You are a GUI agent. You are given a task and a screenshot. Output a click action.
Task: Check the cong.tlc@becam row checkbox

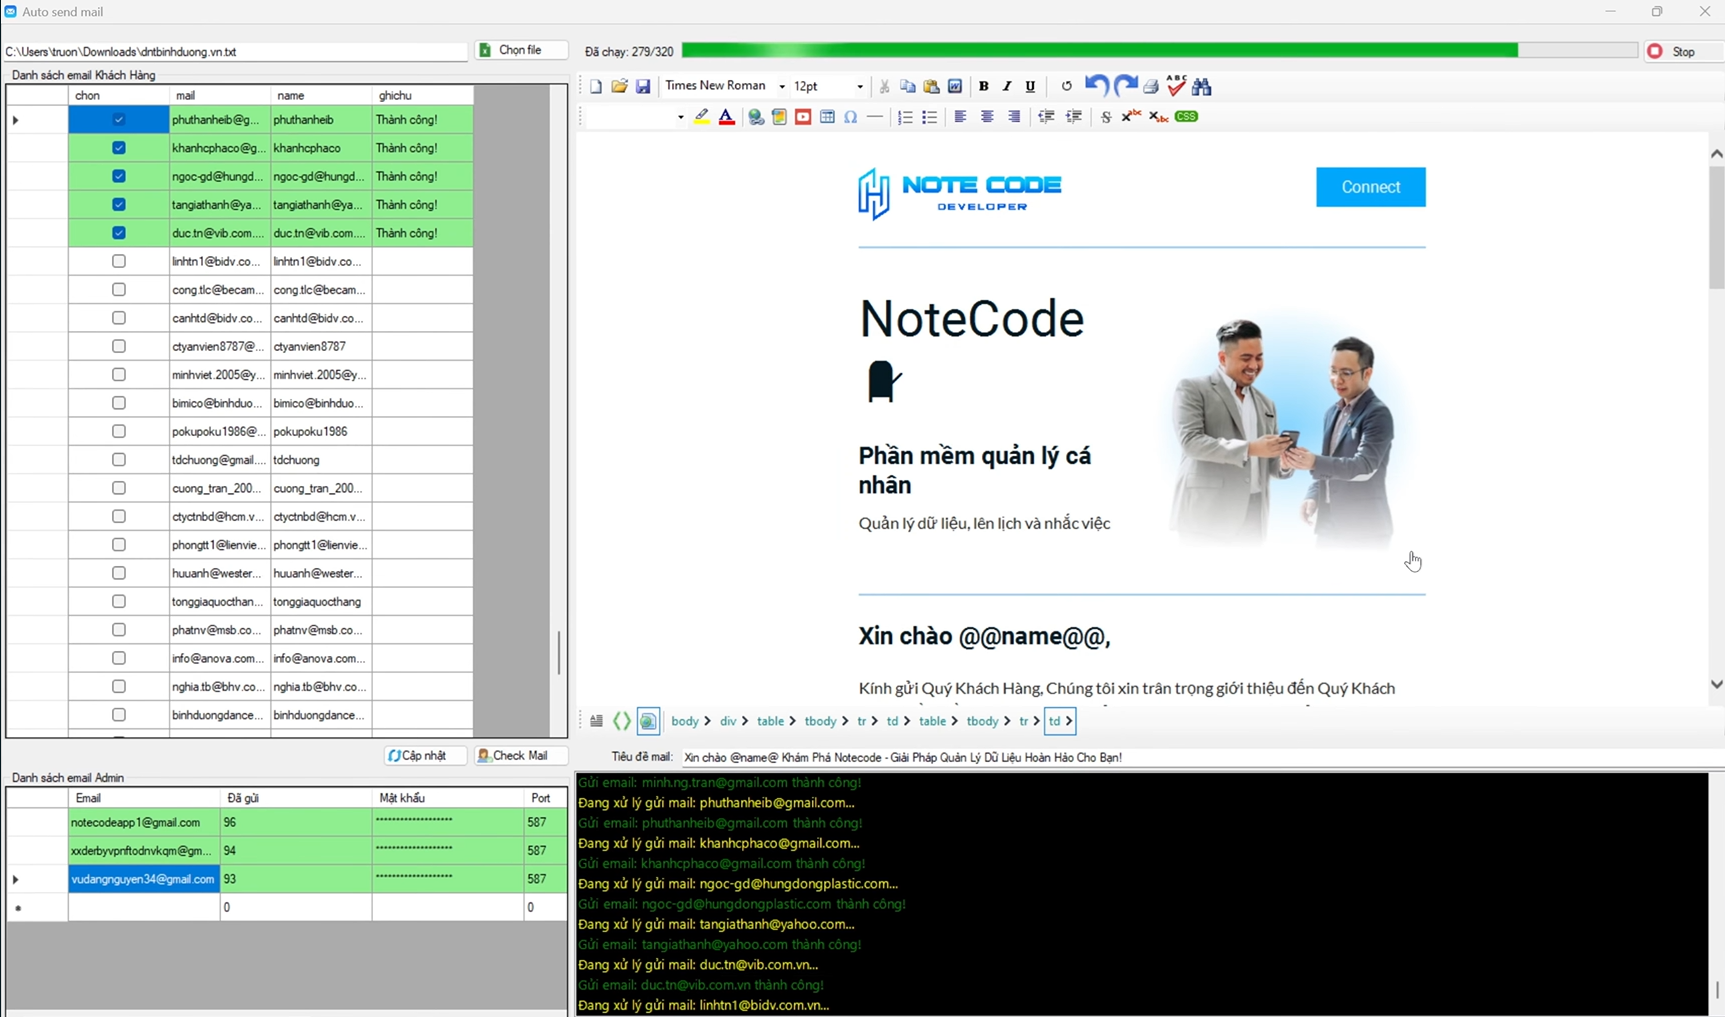coord(119,290)
